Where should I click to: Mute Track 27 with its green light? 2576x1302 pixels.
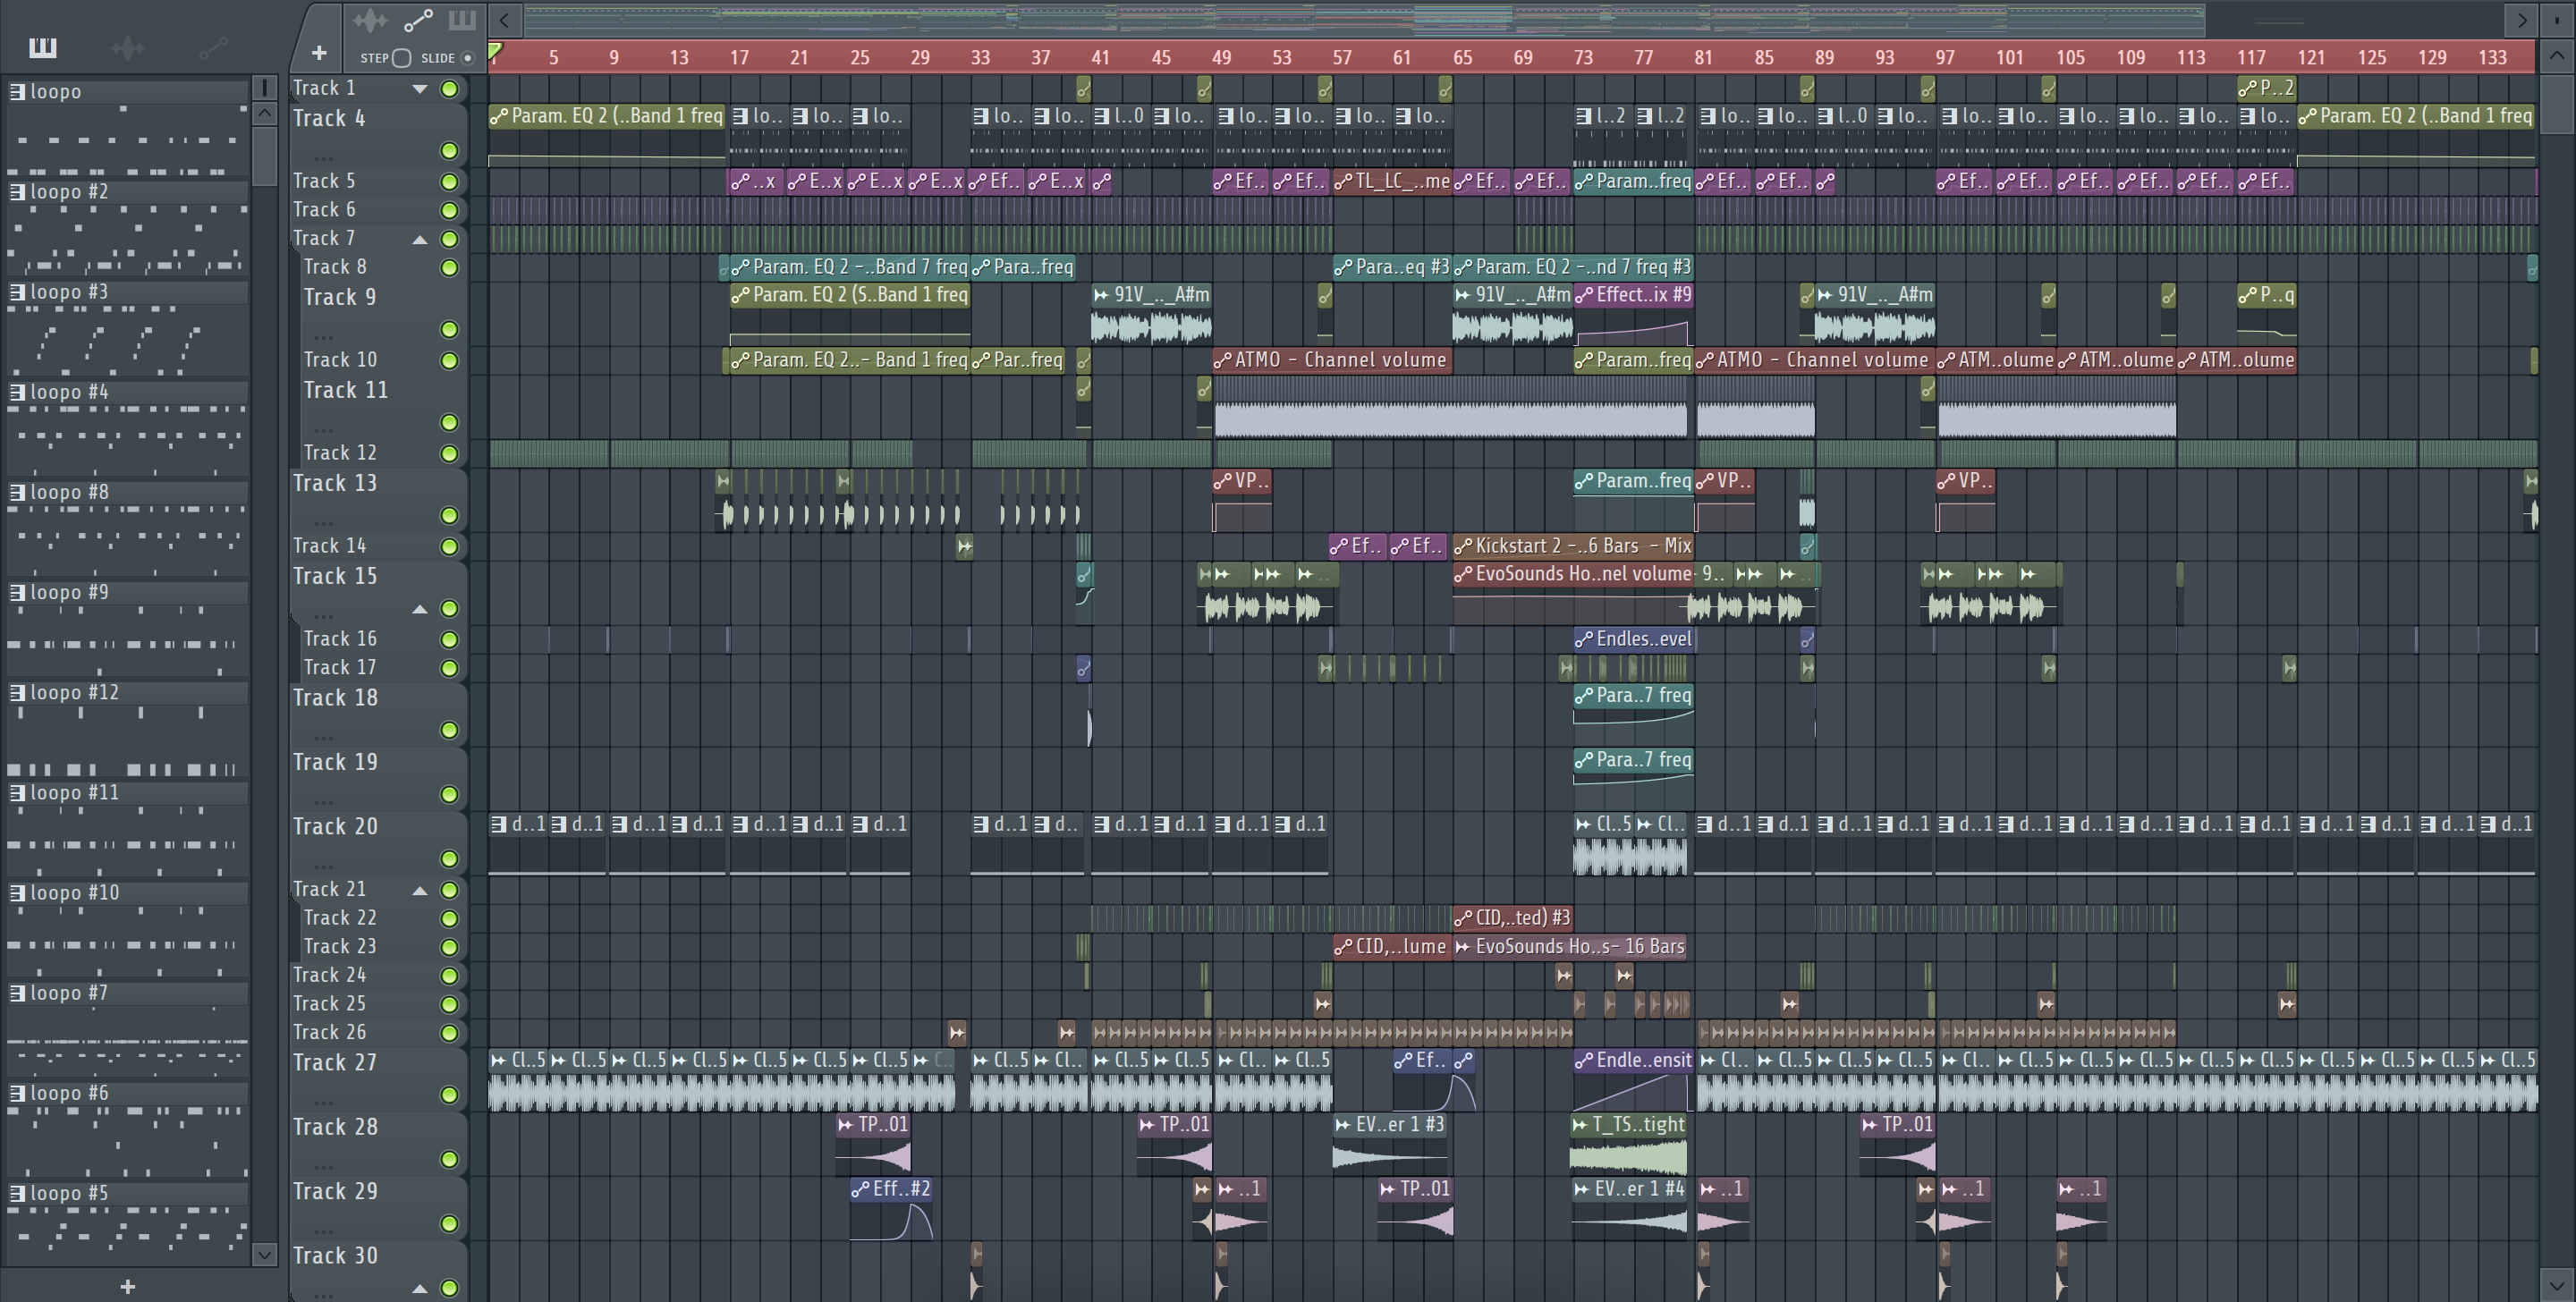pos(450,1095)
